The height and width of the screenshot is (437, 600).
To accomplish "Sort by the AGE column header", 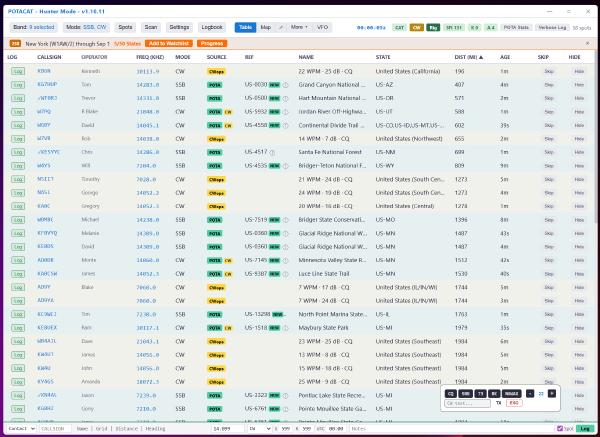I will 505,57.
